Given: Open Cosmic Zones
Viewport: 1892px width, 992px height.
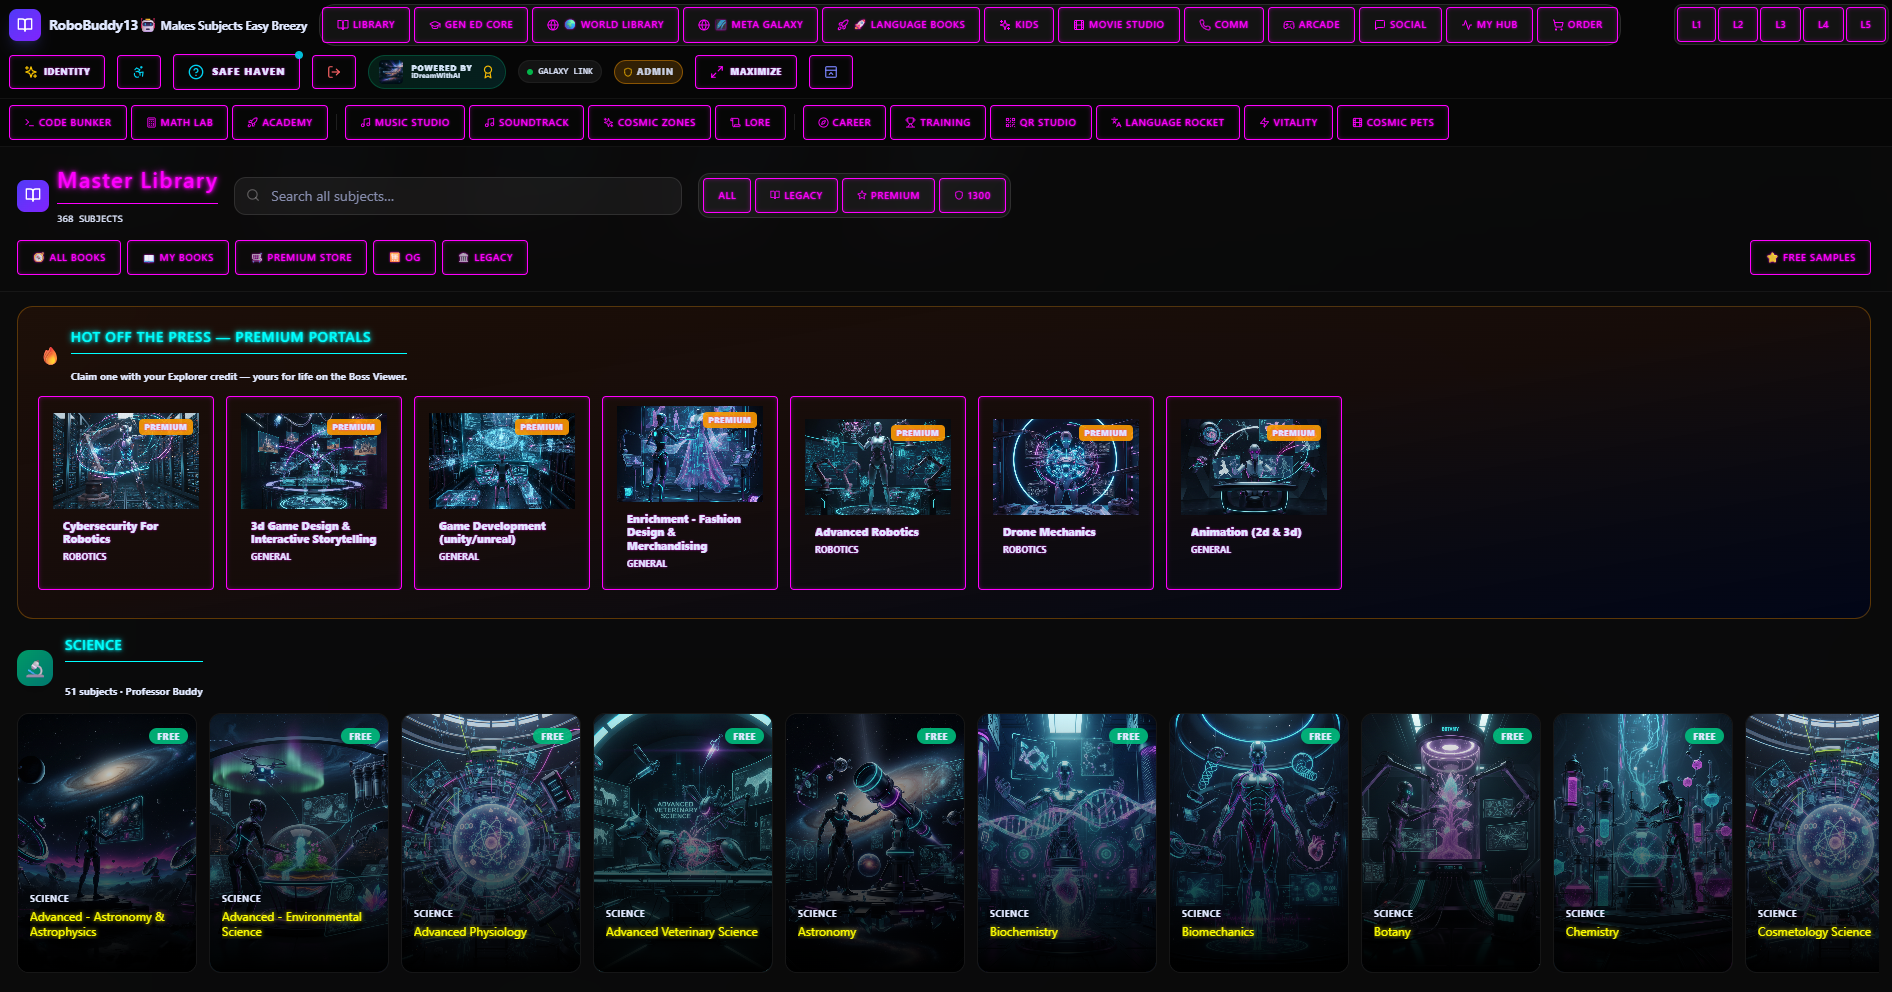Looking at the screenshot, I should click(x=649, y=123).
